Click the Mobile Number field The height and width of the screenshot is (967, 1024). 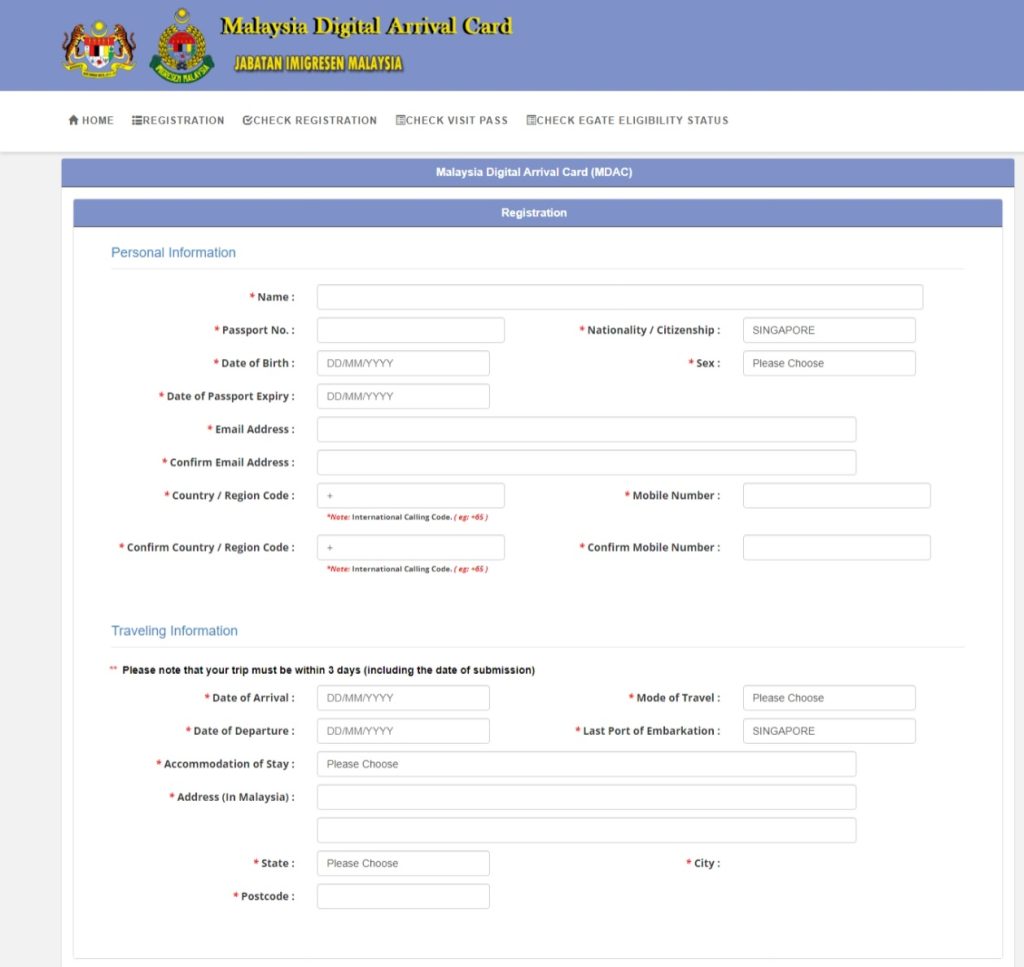click(x=836, y=495)
